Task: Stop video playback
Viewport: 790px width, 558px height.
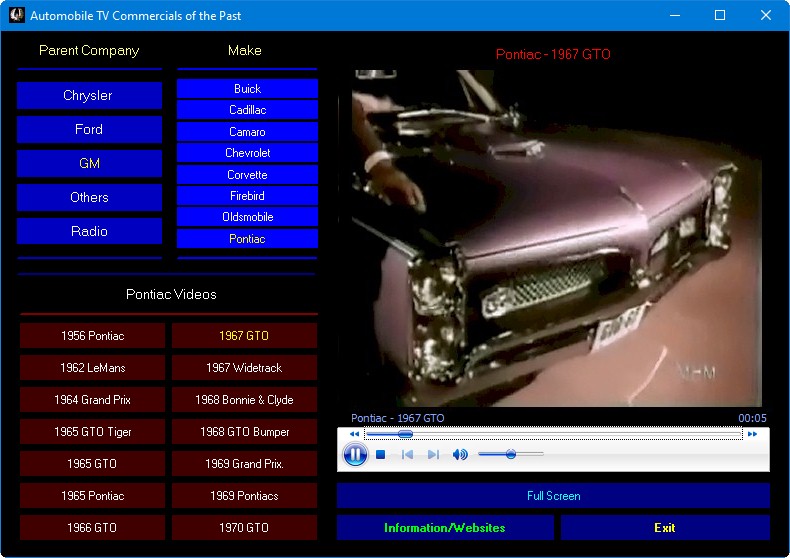Action: point(381,455)
